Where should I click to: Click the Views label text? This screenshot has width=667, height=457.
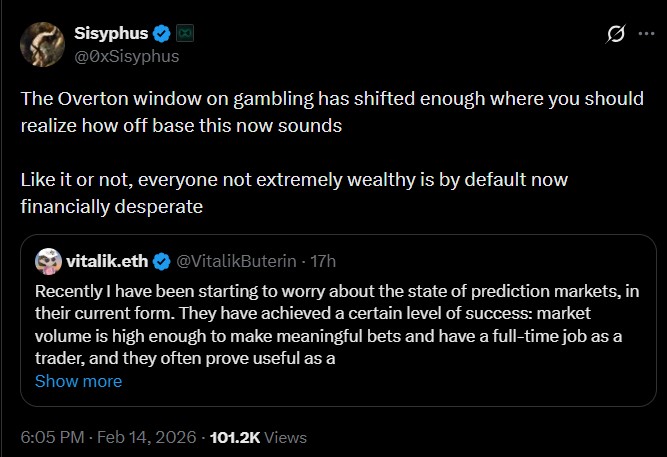click(x=286, y=437)
